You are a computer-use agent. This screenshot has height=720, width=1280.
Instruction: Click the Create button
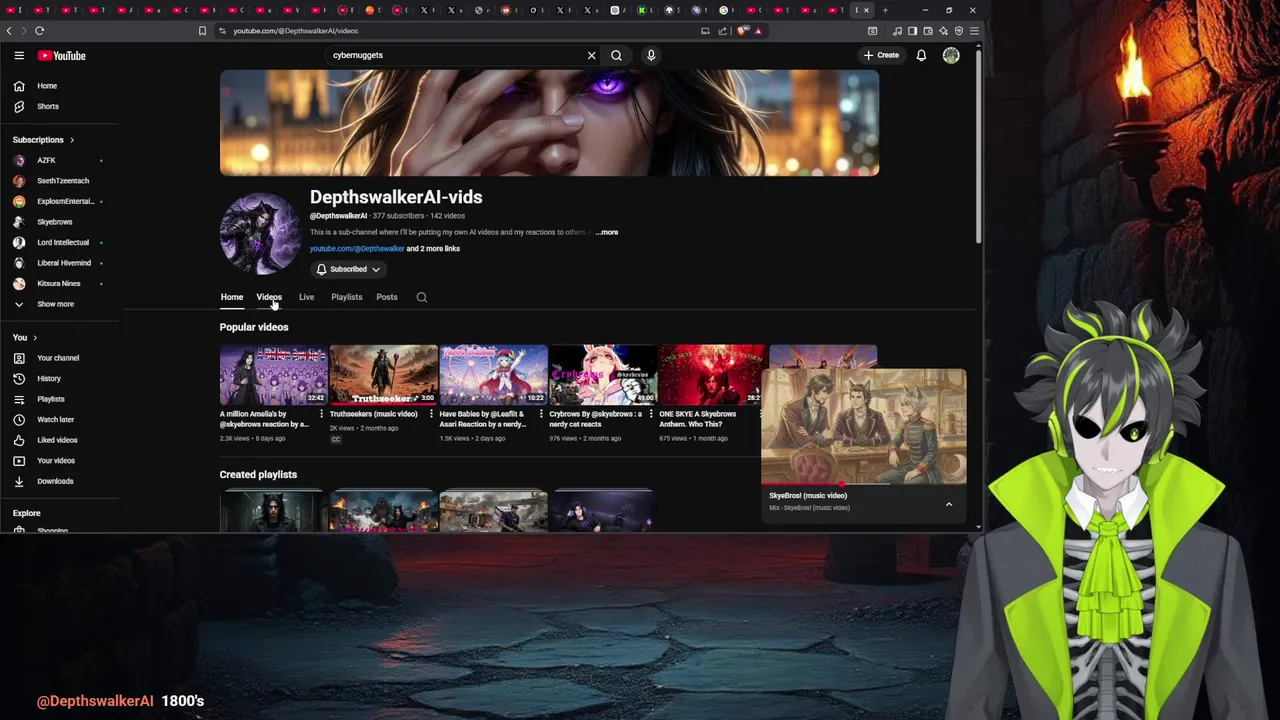tap(882, 55)
